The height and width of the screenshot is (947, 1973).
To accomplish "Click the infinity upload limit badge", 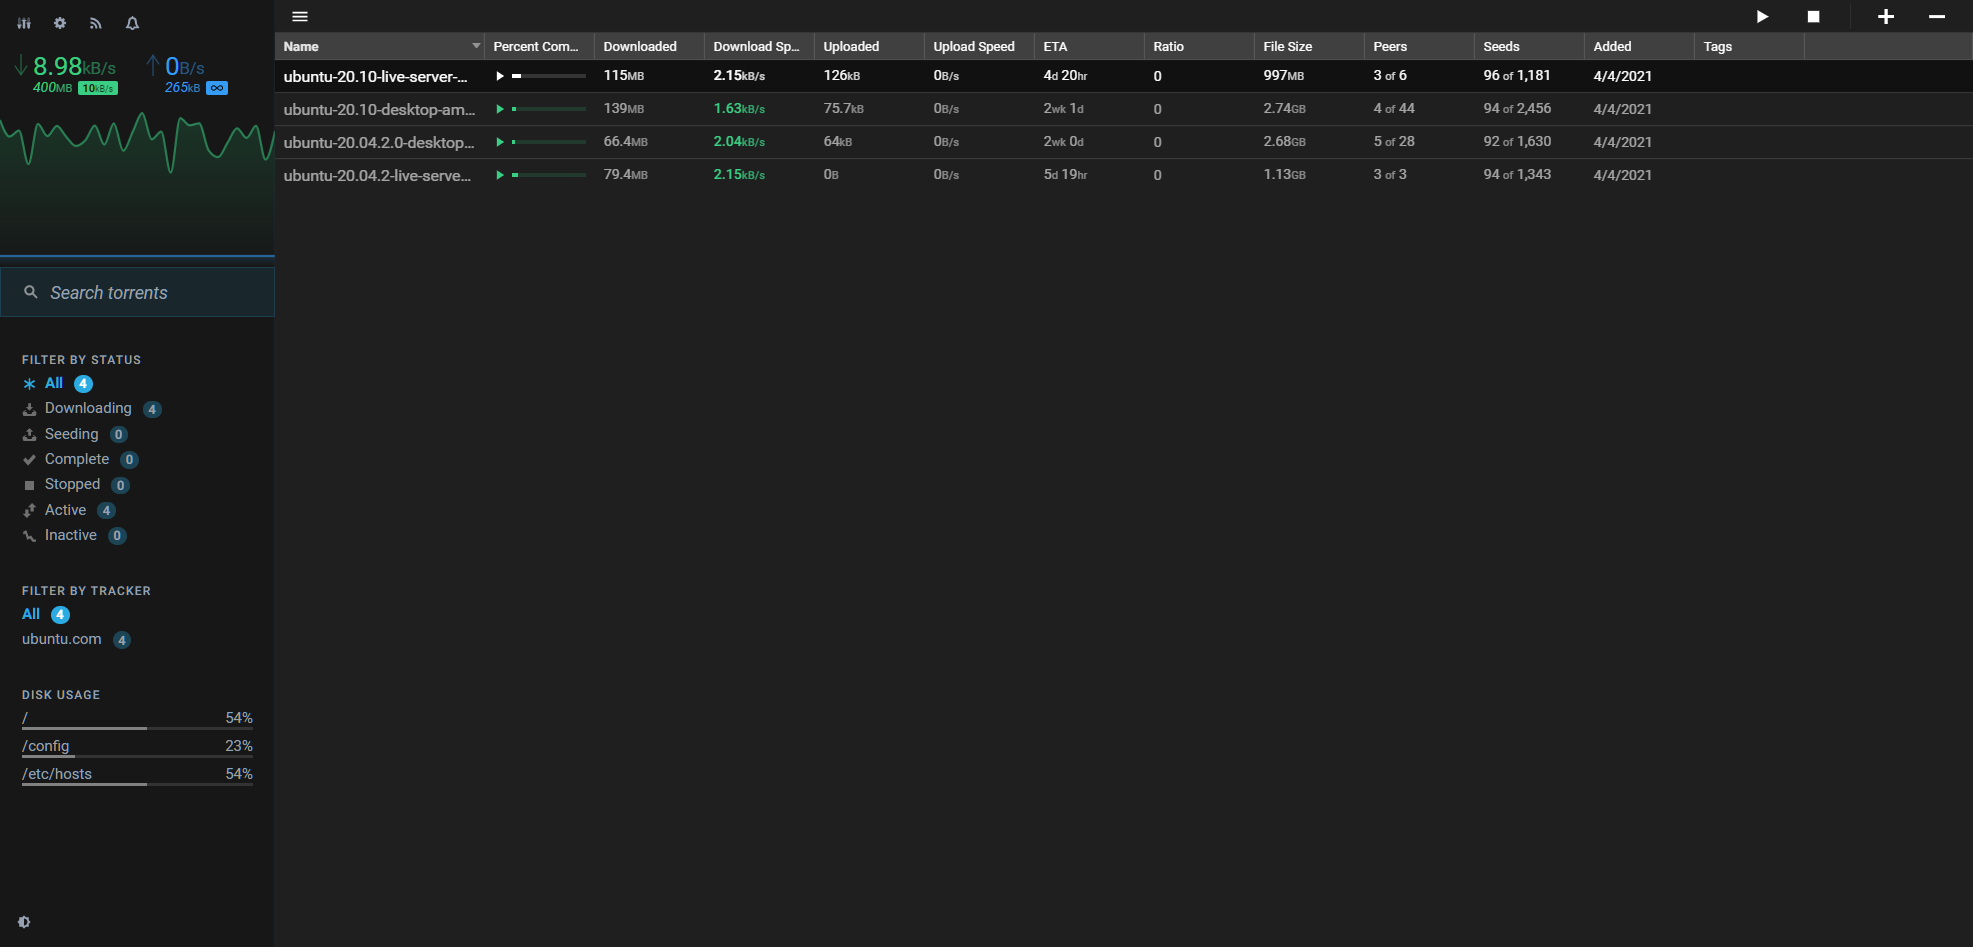I will coord(217,88).
